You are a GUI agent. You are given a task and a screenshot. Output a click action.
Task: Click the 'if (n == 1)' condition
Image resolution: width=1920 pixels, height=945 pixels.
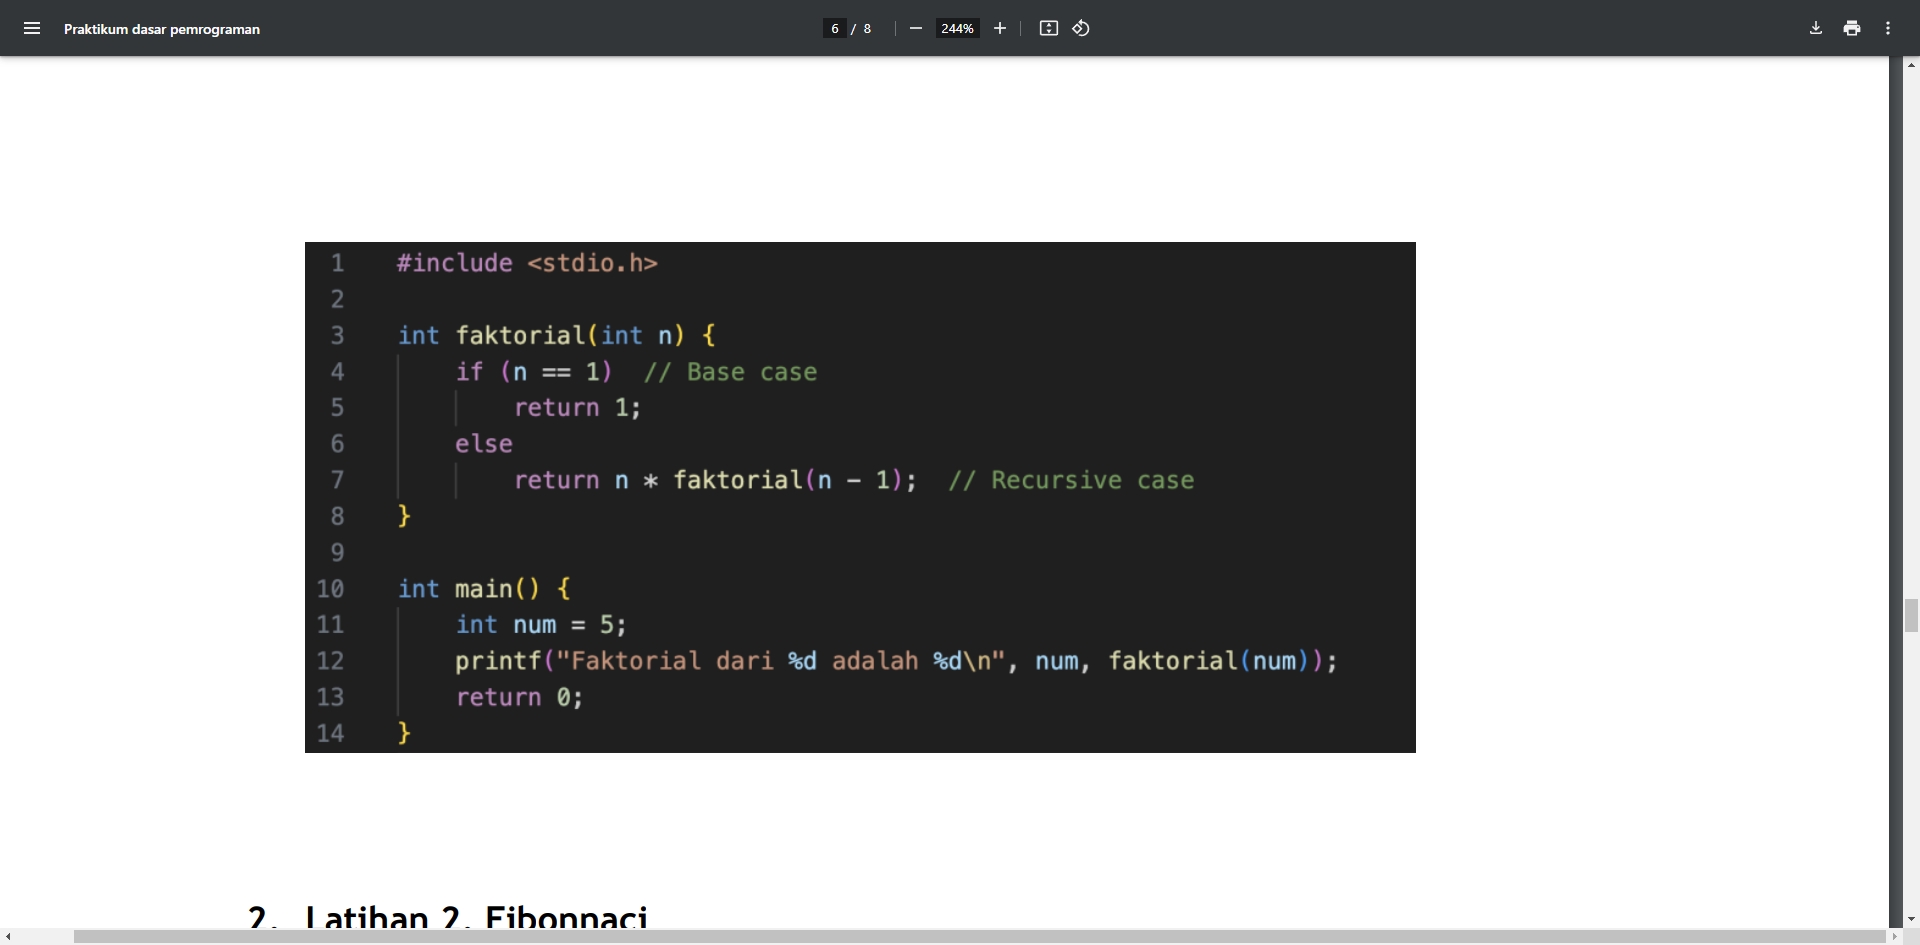(x=534, y=372)
